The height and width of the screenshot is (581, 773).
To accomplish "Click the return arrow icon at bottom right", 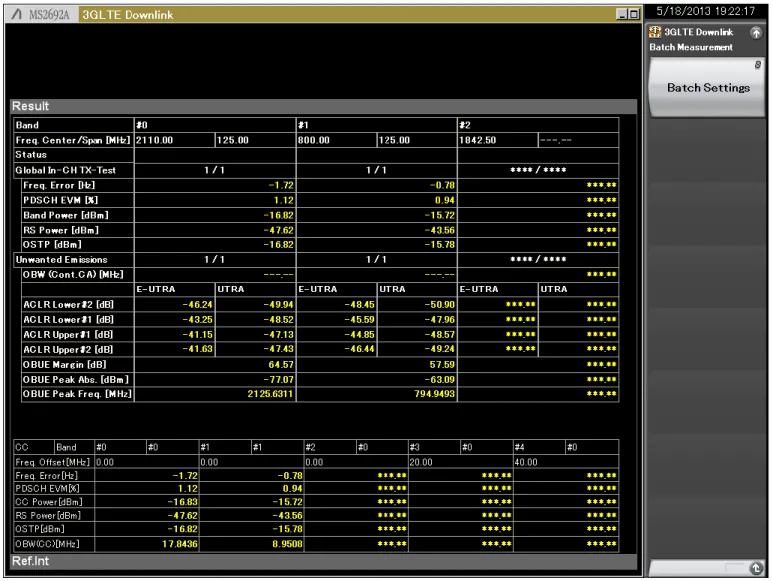I will tap(756, 568).
